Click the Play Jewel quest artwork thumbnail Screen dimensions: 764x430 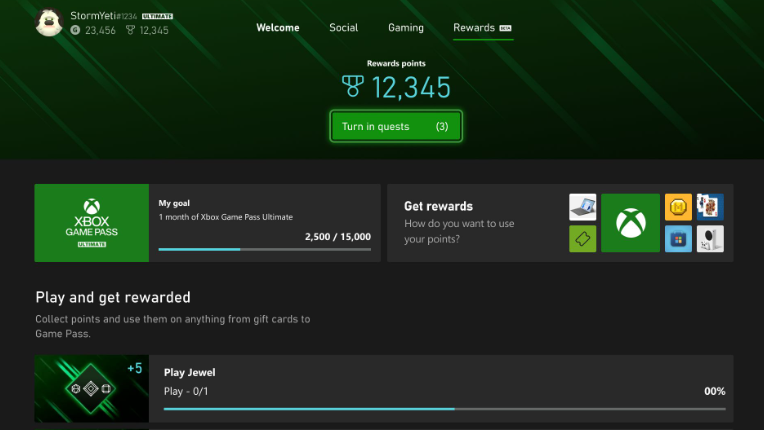(x=92, y=389)
